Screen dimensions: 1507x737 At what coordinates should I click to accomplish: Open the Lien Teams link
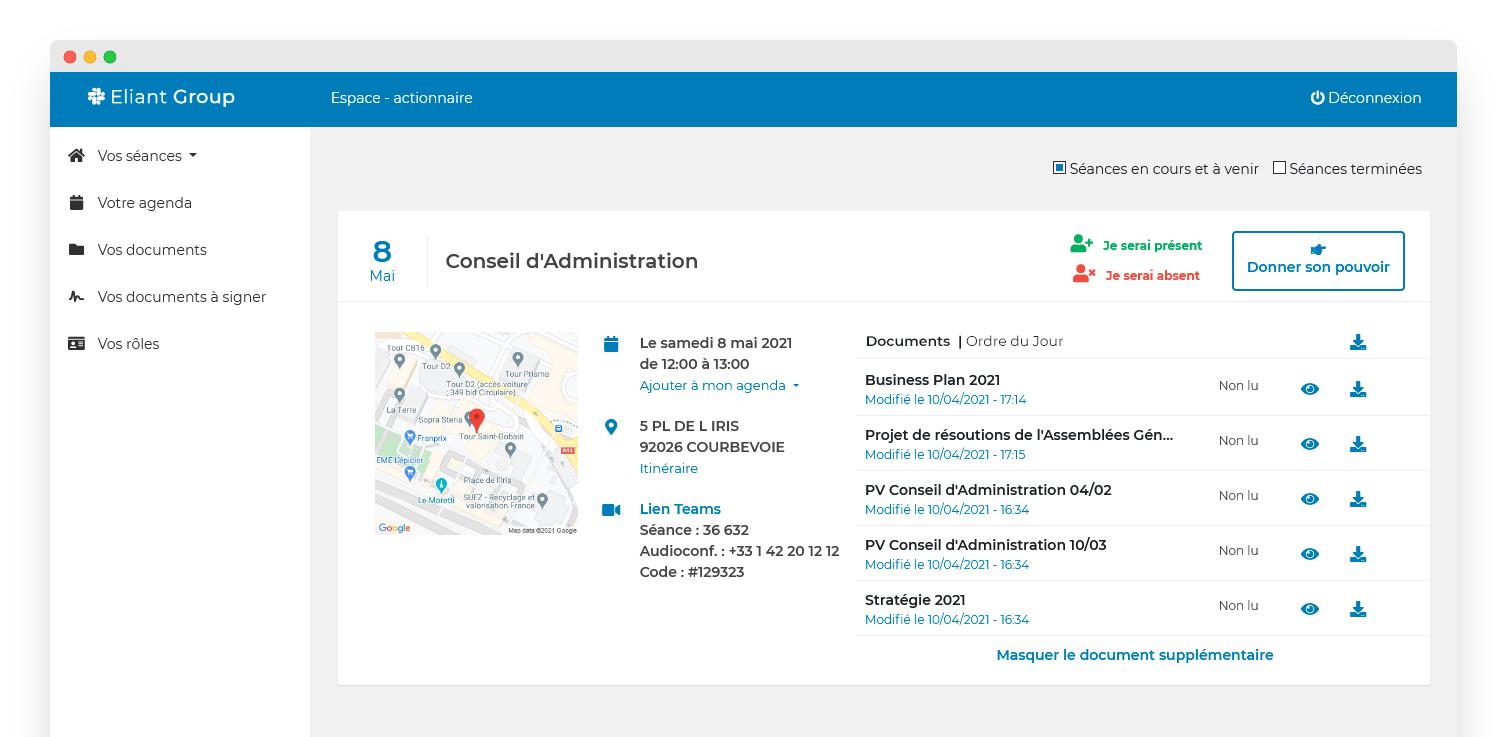point(680,509)
